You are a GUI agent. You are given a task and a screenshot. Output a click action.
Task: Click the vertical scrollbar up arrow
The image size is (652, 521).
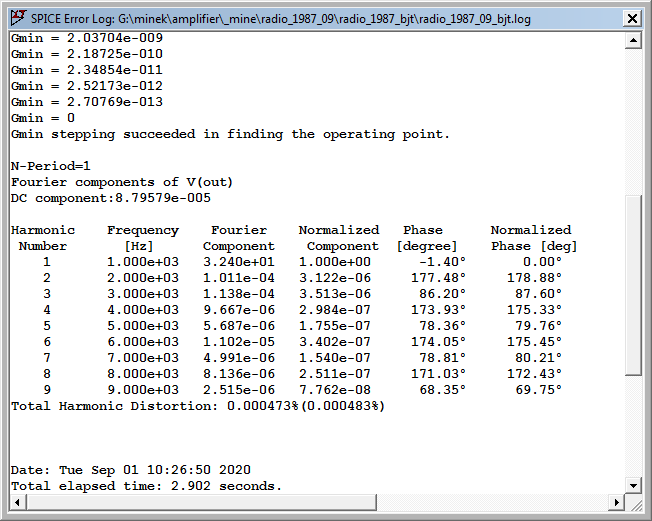(633, 40)
